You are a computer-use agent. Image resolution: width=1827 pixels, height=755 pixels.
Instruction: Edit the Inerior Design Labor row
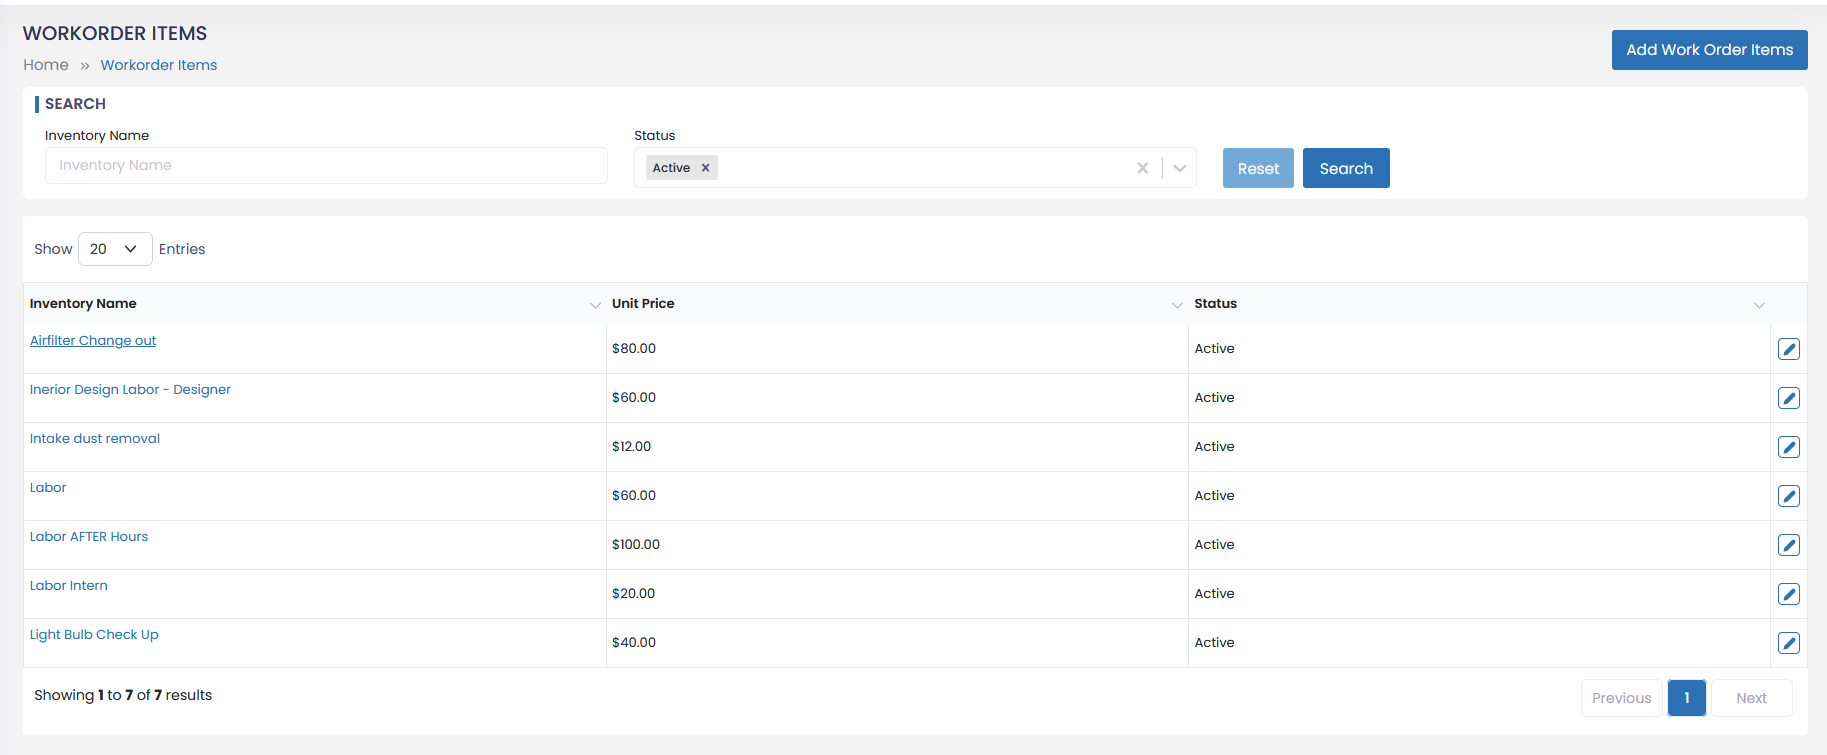coord(1788,398)
